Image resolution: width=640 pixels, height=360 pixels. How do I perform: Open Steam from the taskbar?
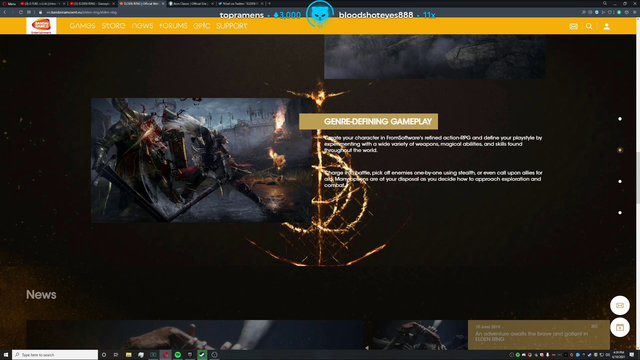pyautogui.click(x=202, y=355)
